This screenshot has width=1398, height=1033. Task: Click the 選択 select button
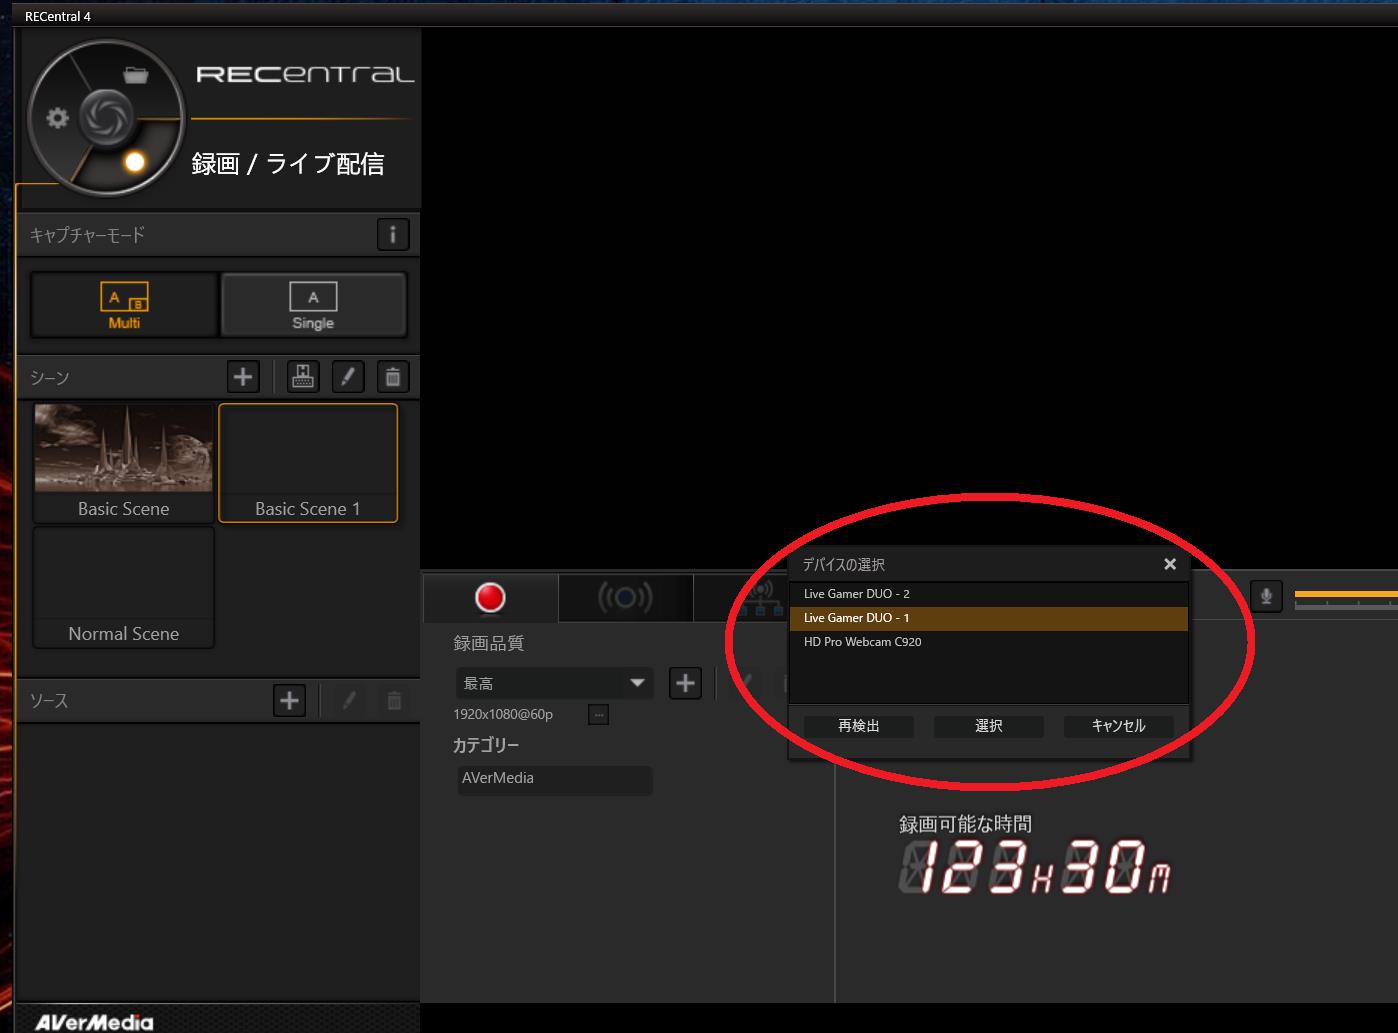point(989,726)
